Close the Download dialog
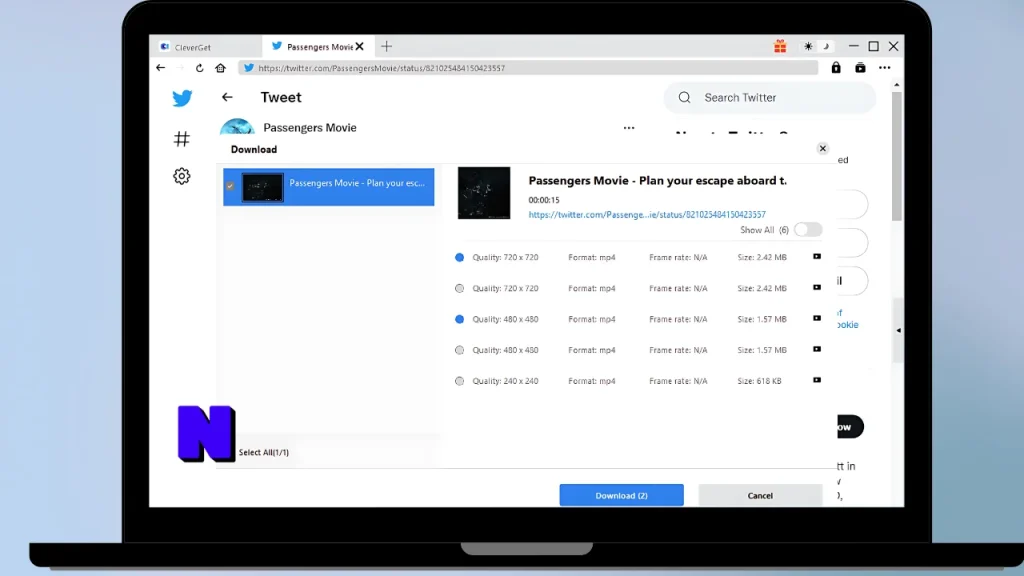Viewport: 1024px width, 576px height. 823,148
